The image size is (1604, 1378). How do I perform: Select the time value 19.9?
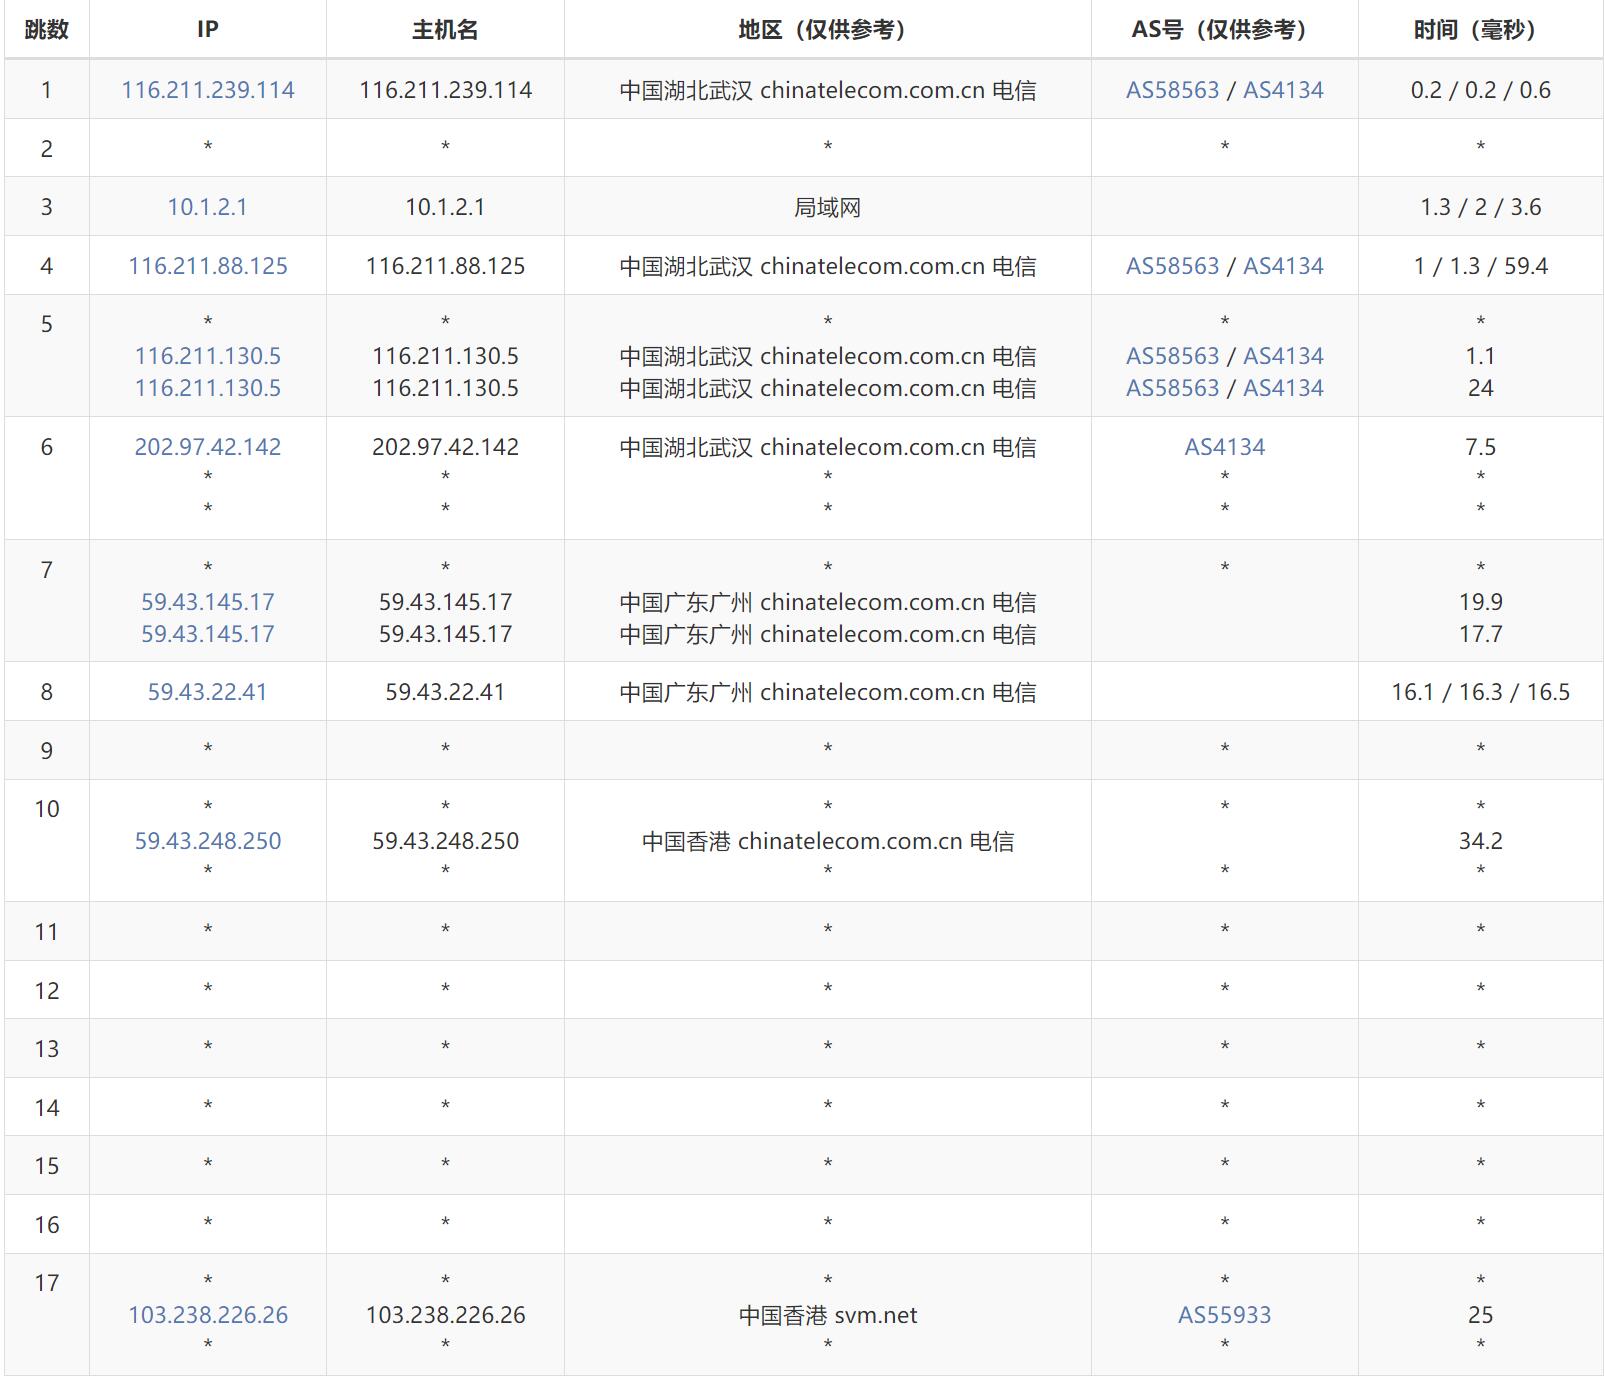click(1480, 602)
